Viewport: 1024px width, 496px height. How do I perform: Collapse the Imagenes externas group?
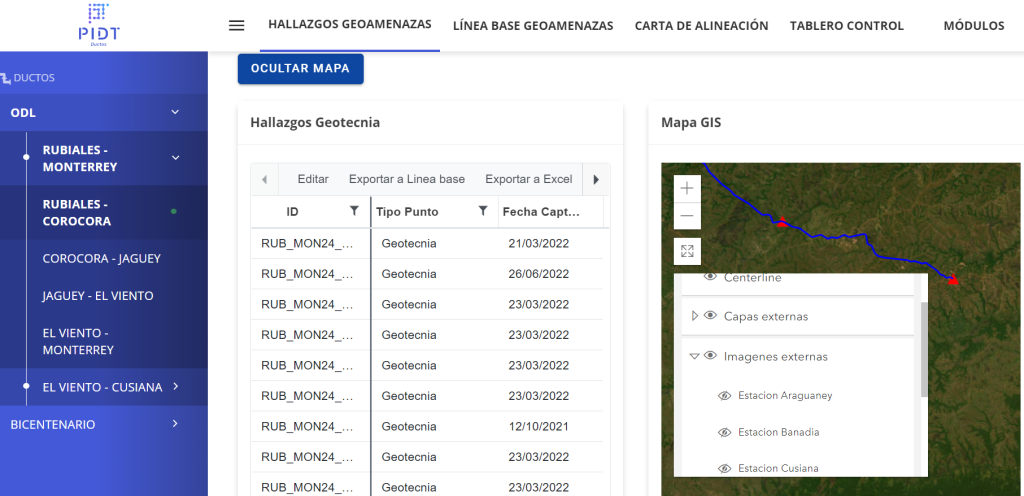pos(694,356)
